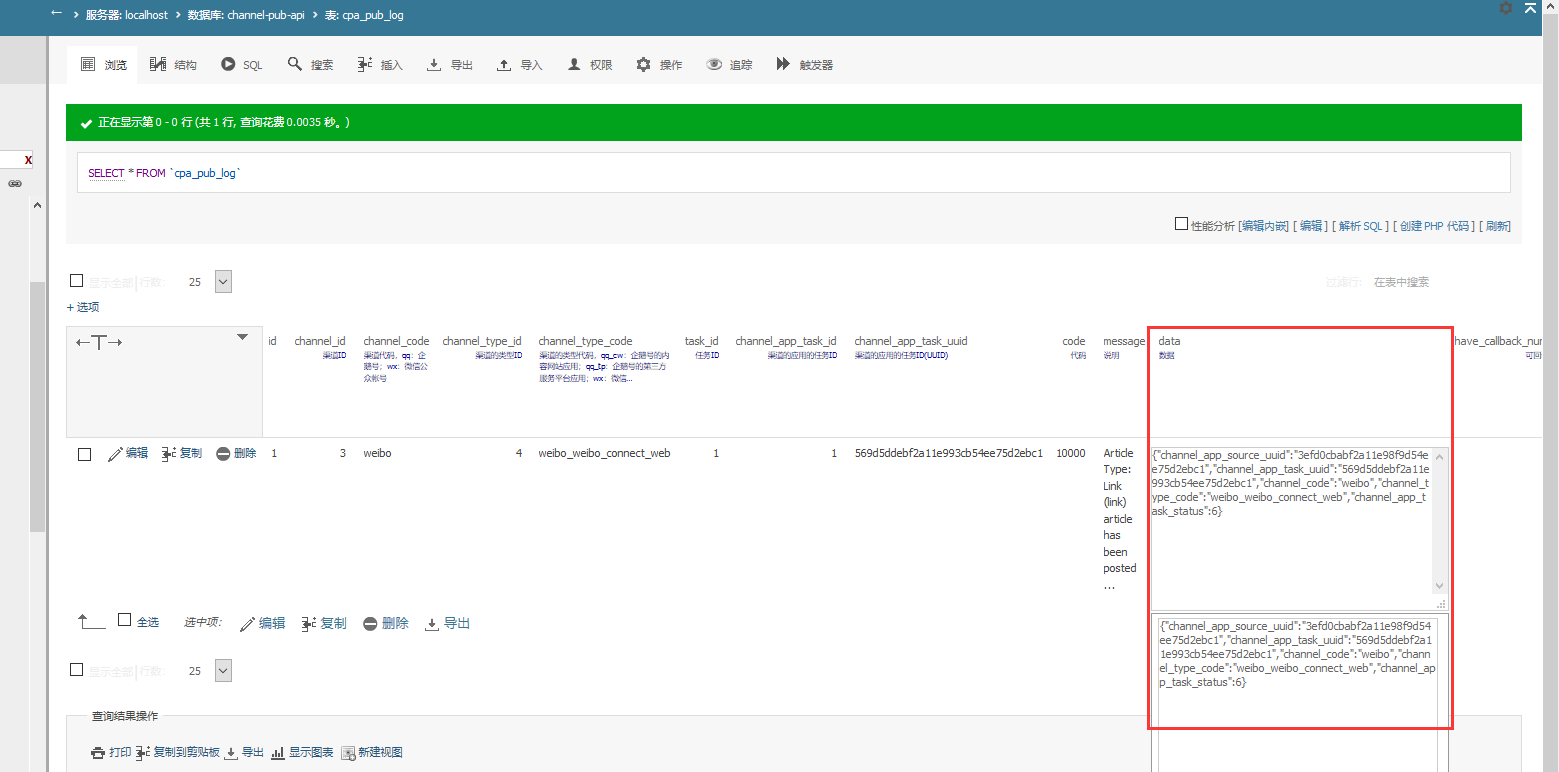Expand the + Options link
The image size is (1559, 772).
83,307
